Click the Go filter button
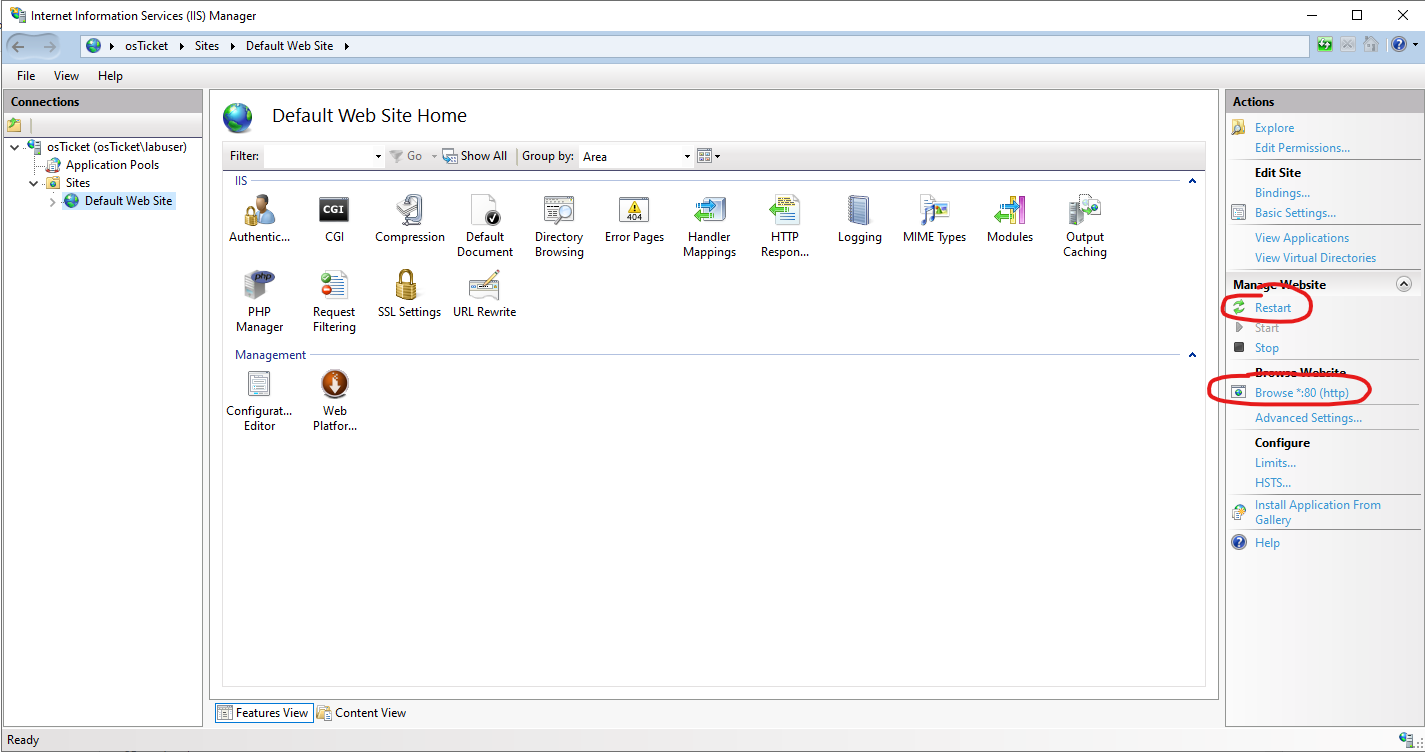Image resolution: width=1425 pixels, height=752 pixels. [x=406, y=156]
